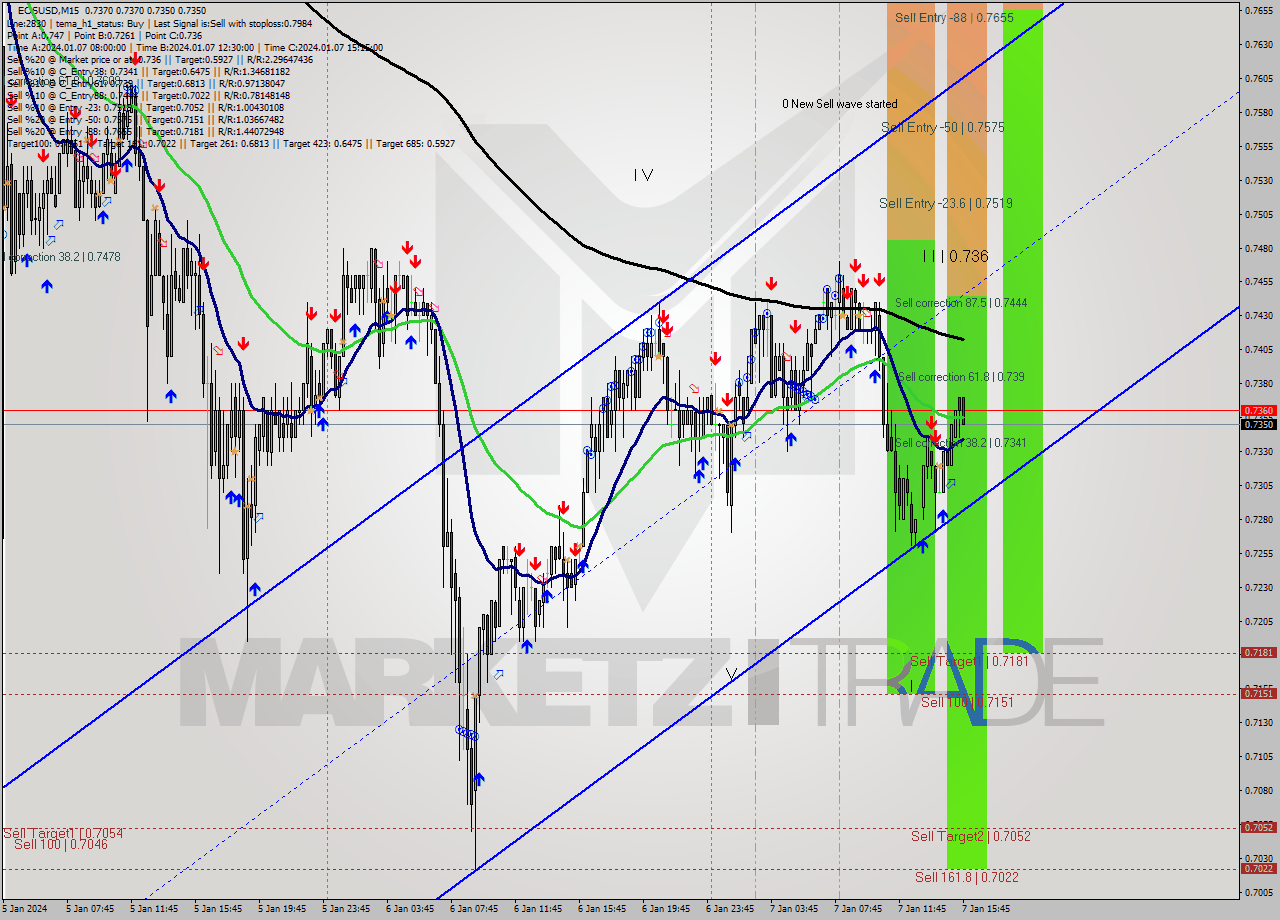Click the 'Sell Entry -23.6 | 0.7519' label
This screenshot has width=1280, height=920.
click(x=945, y=203)
